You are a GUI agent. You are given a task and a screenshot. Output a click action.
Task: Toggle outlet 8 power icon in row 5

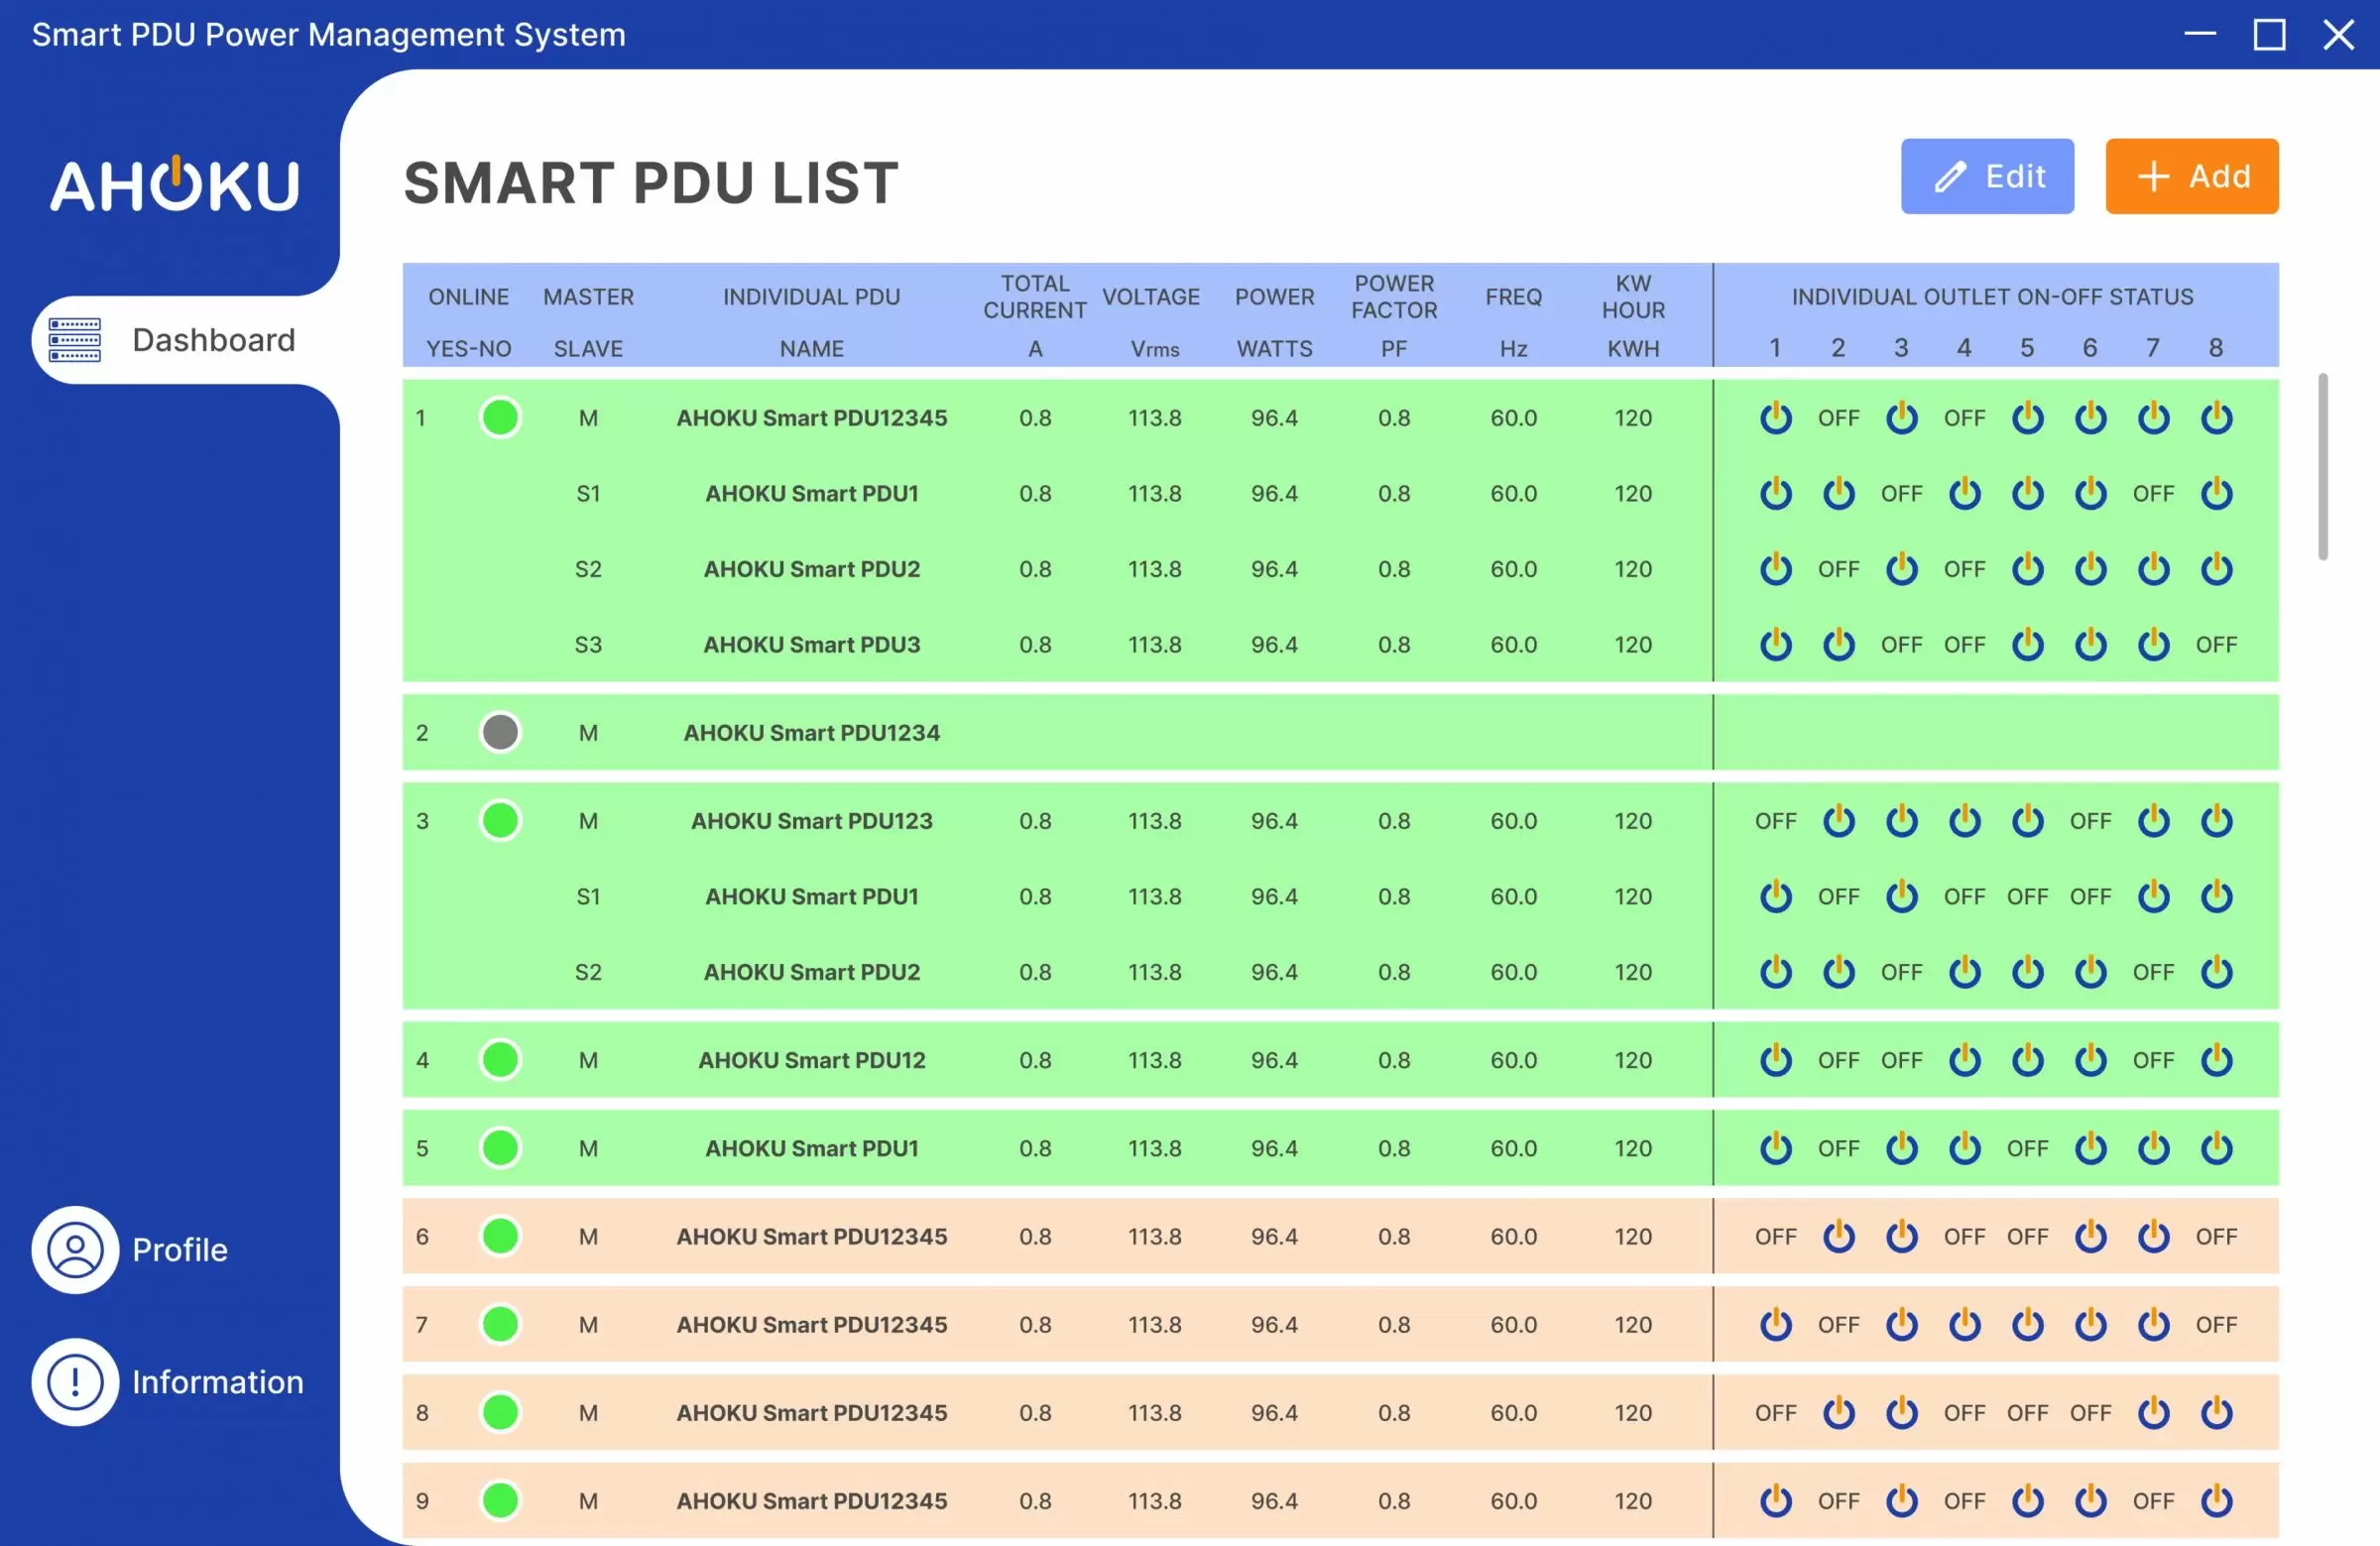pyautogui.click(x=2216, y=1148)
